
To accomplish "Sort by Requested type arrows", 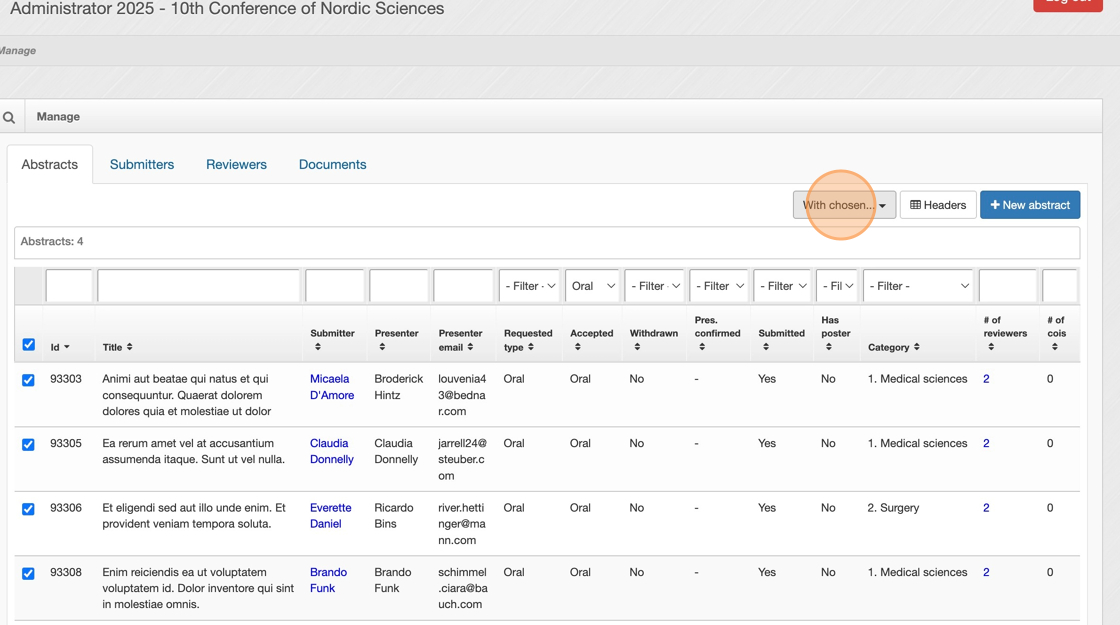I will [x=531, y=348].
